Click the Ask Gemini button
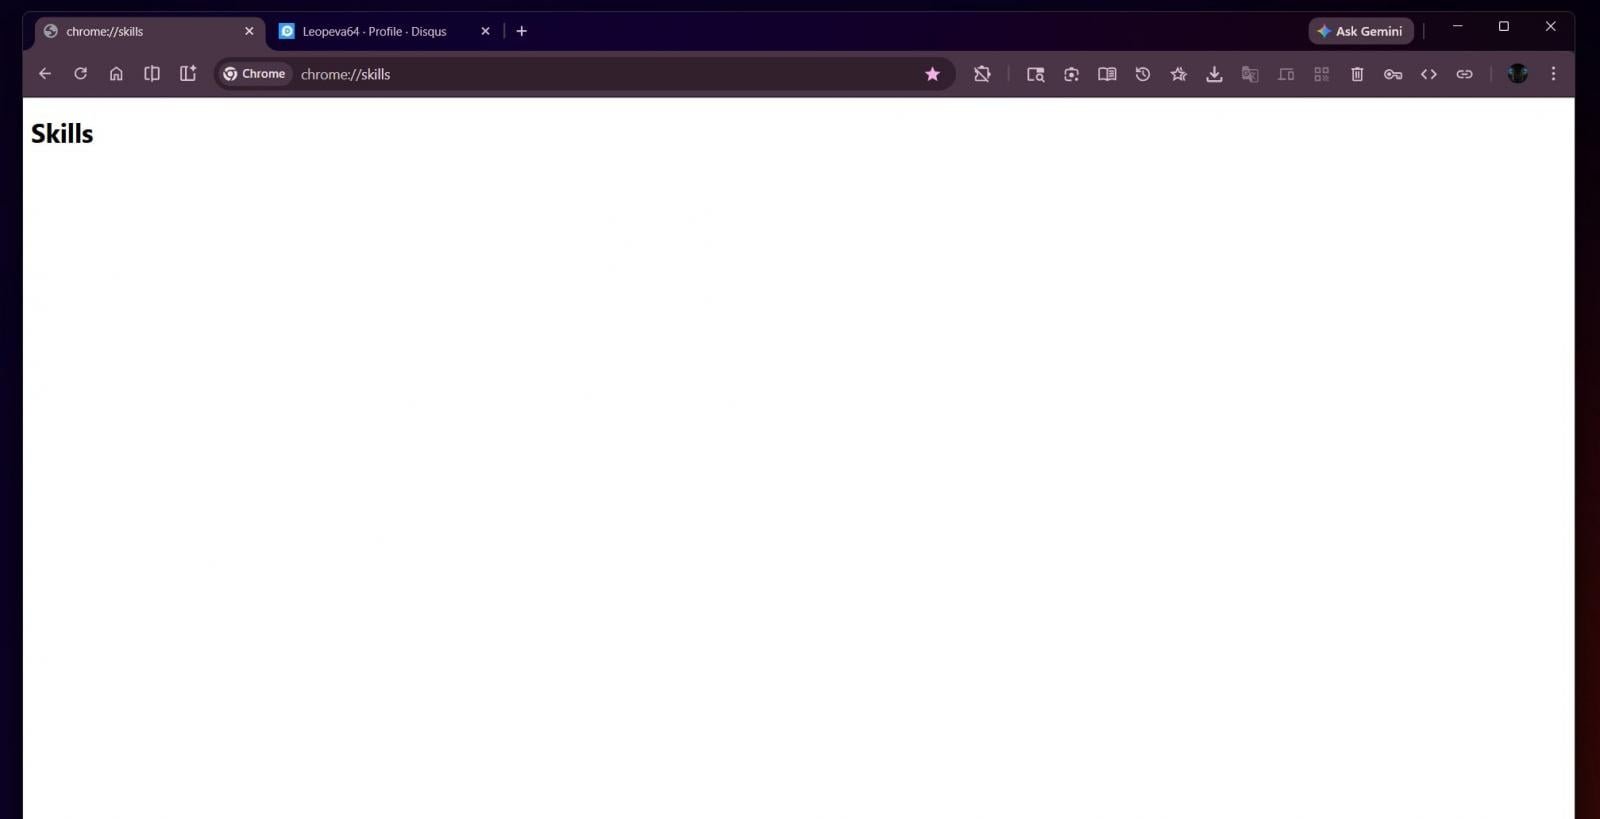1600x819 pixels. (x=1361, y=31)
